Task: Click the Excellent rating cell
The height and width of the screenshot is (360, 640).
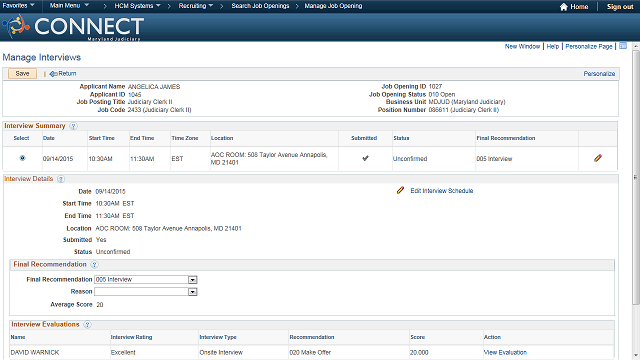Action: click(123, 352)
